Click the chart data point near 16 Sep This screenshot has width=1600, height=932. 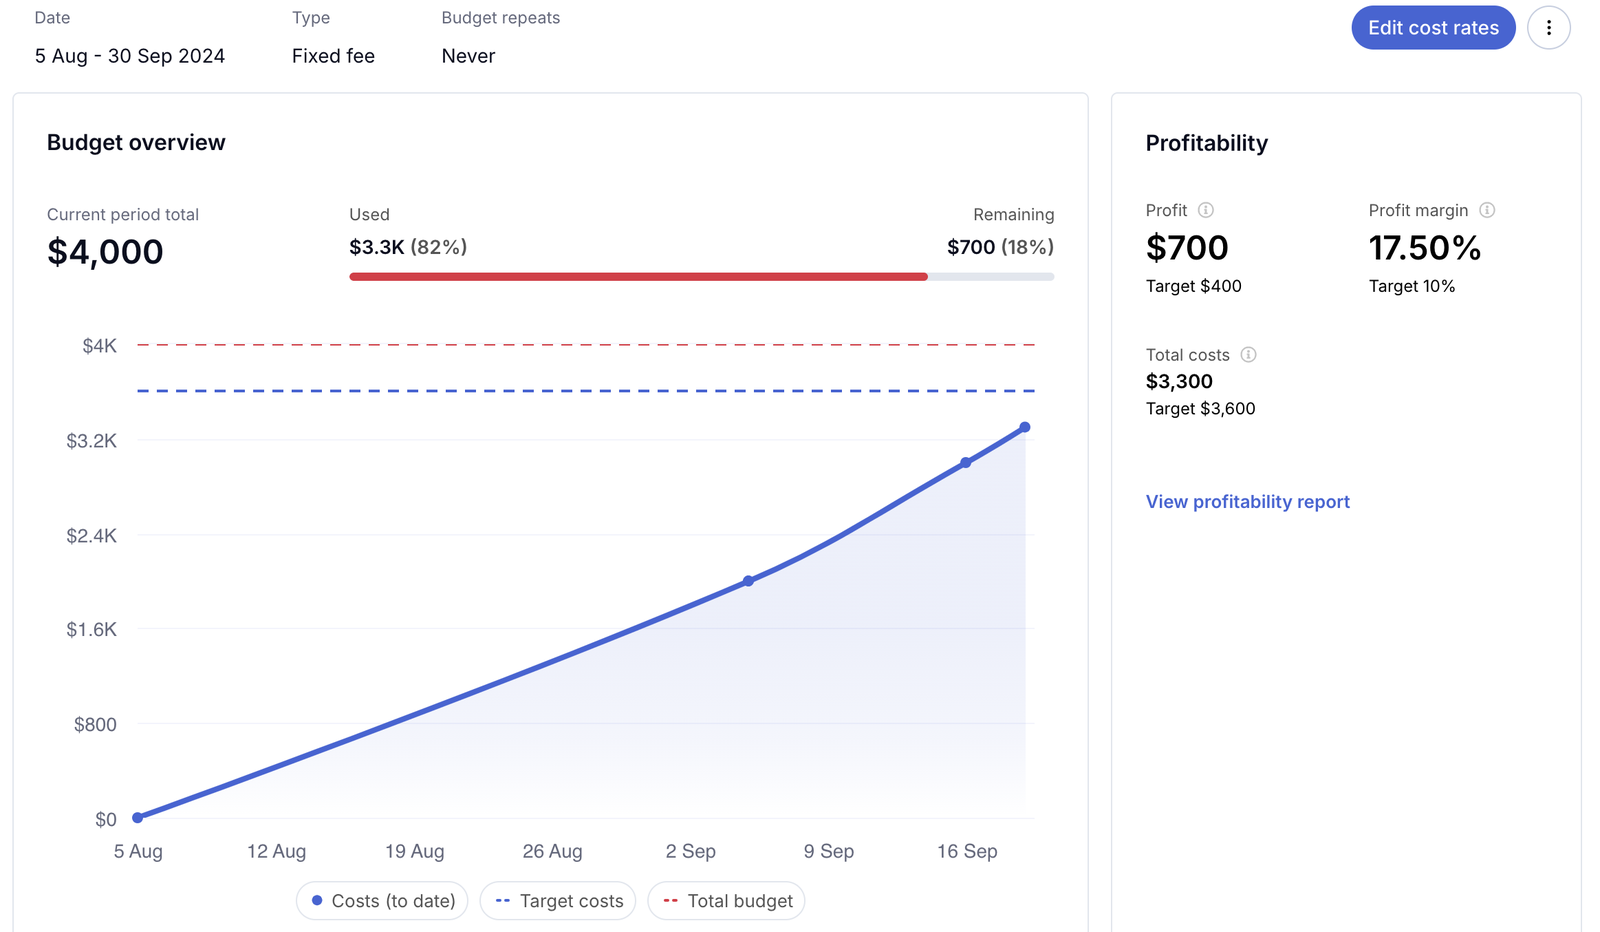pyautogui.click(x=965, y=463)
